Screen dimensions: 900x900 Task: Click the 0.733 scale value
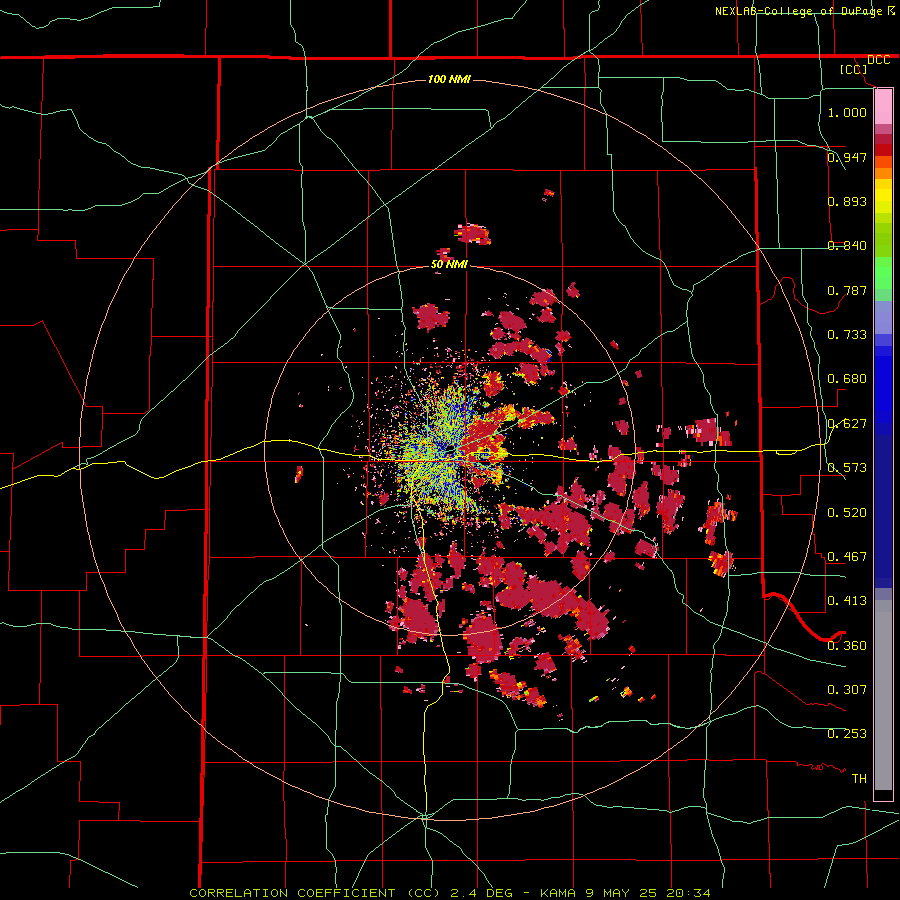click(847, 335)
